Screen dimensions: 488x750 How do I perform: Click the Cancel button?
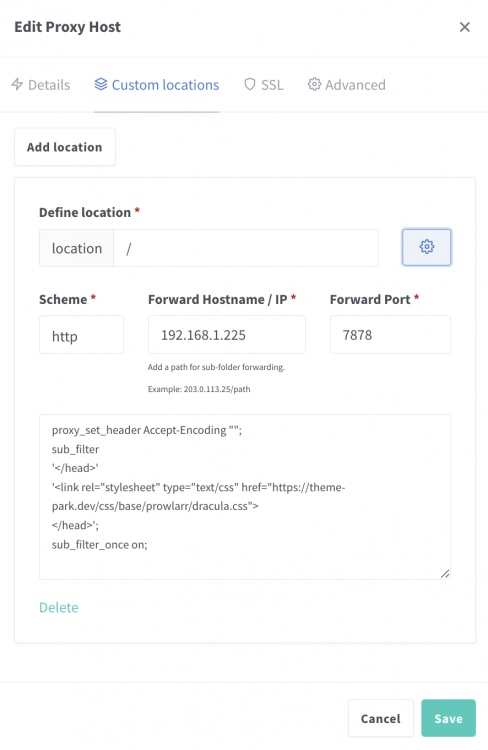pos(381,718)
